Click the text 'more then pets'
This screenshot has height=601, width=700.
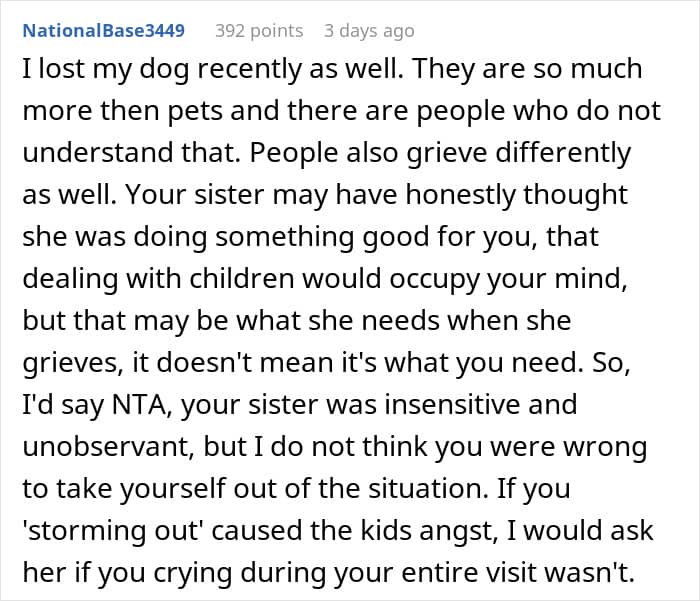point(122,111)
